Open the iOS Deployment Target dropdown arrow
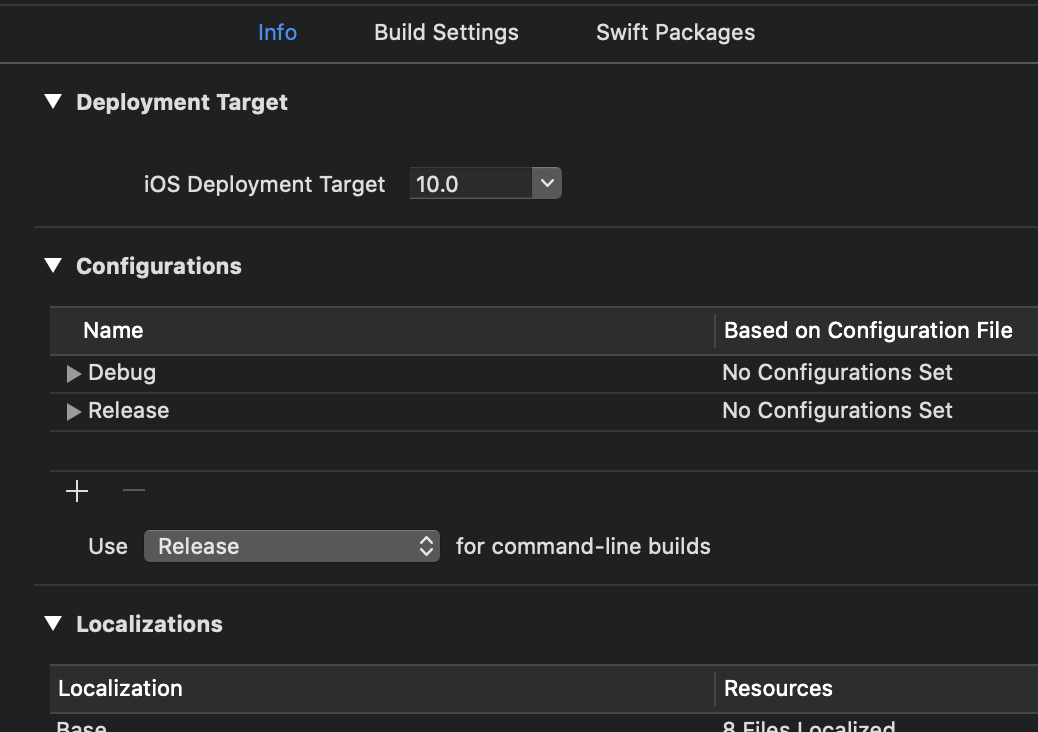 tap(546, 184)
